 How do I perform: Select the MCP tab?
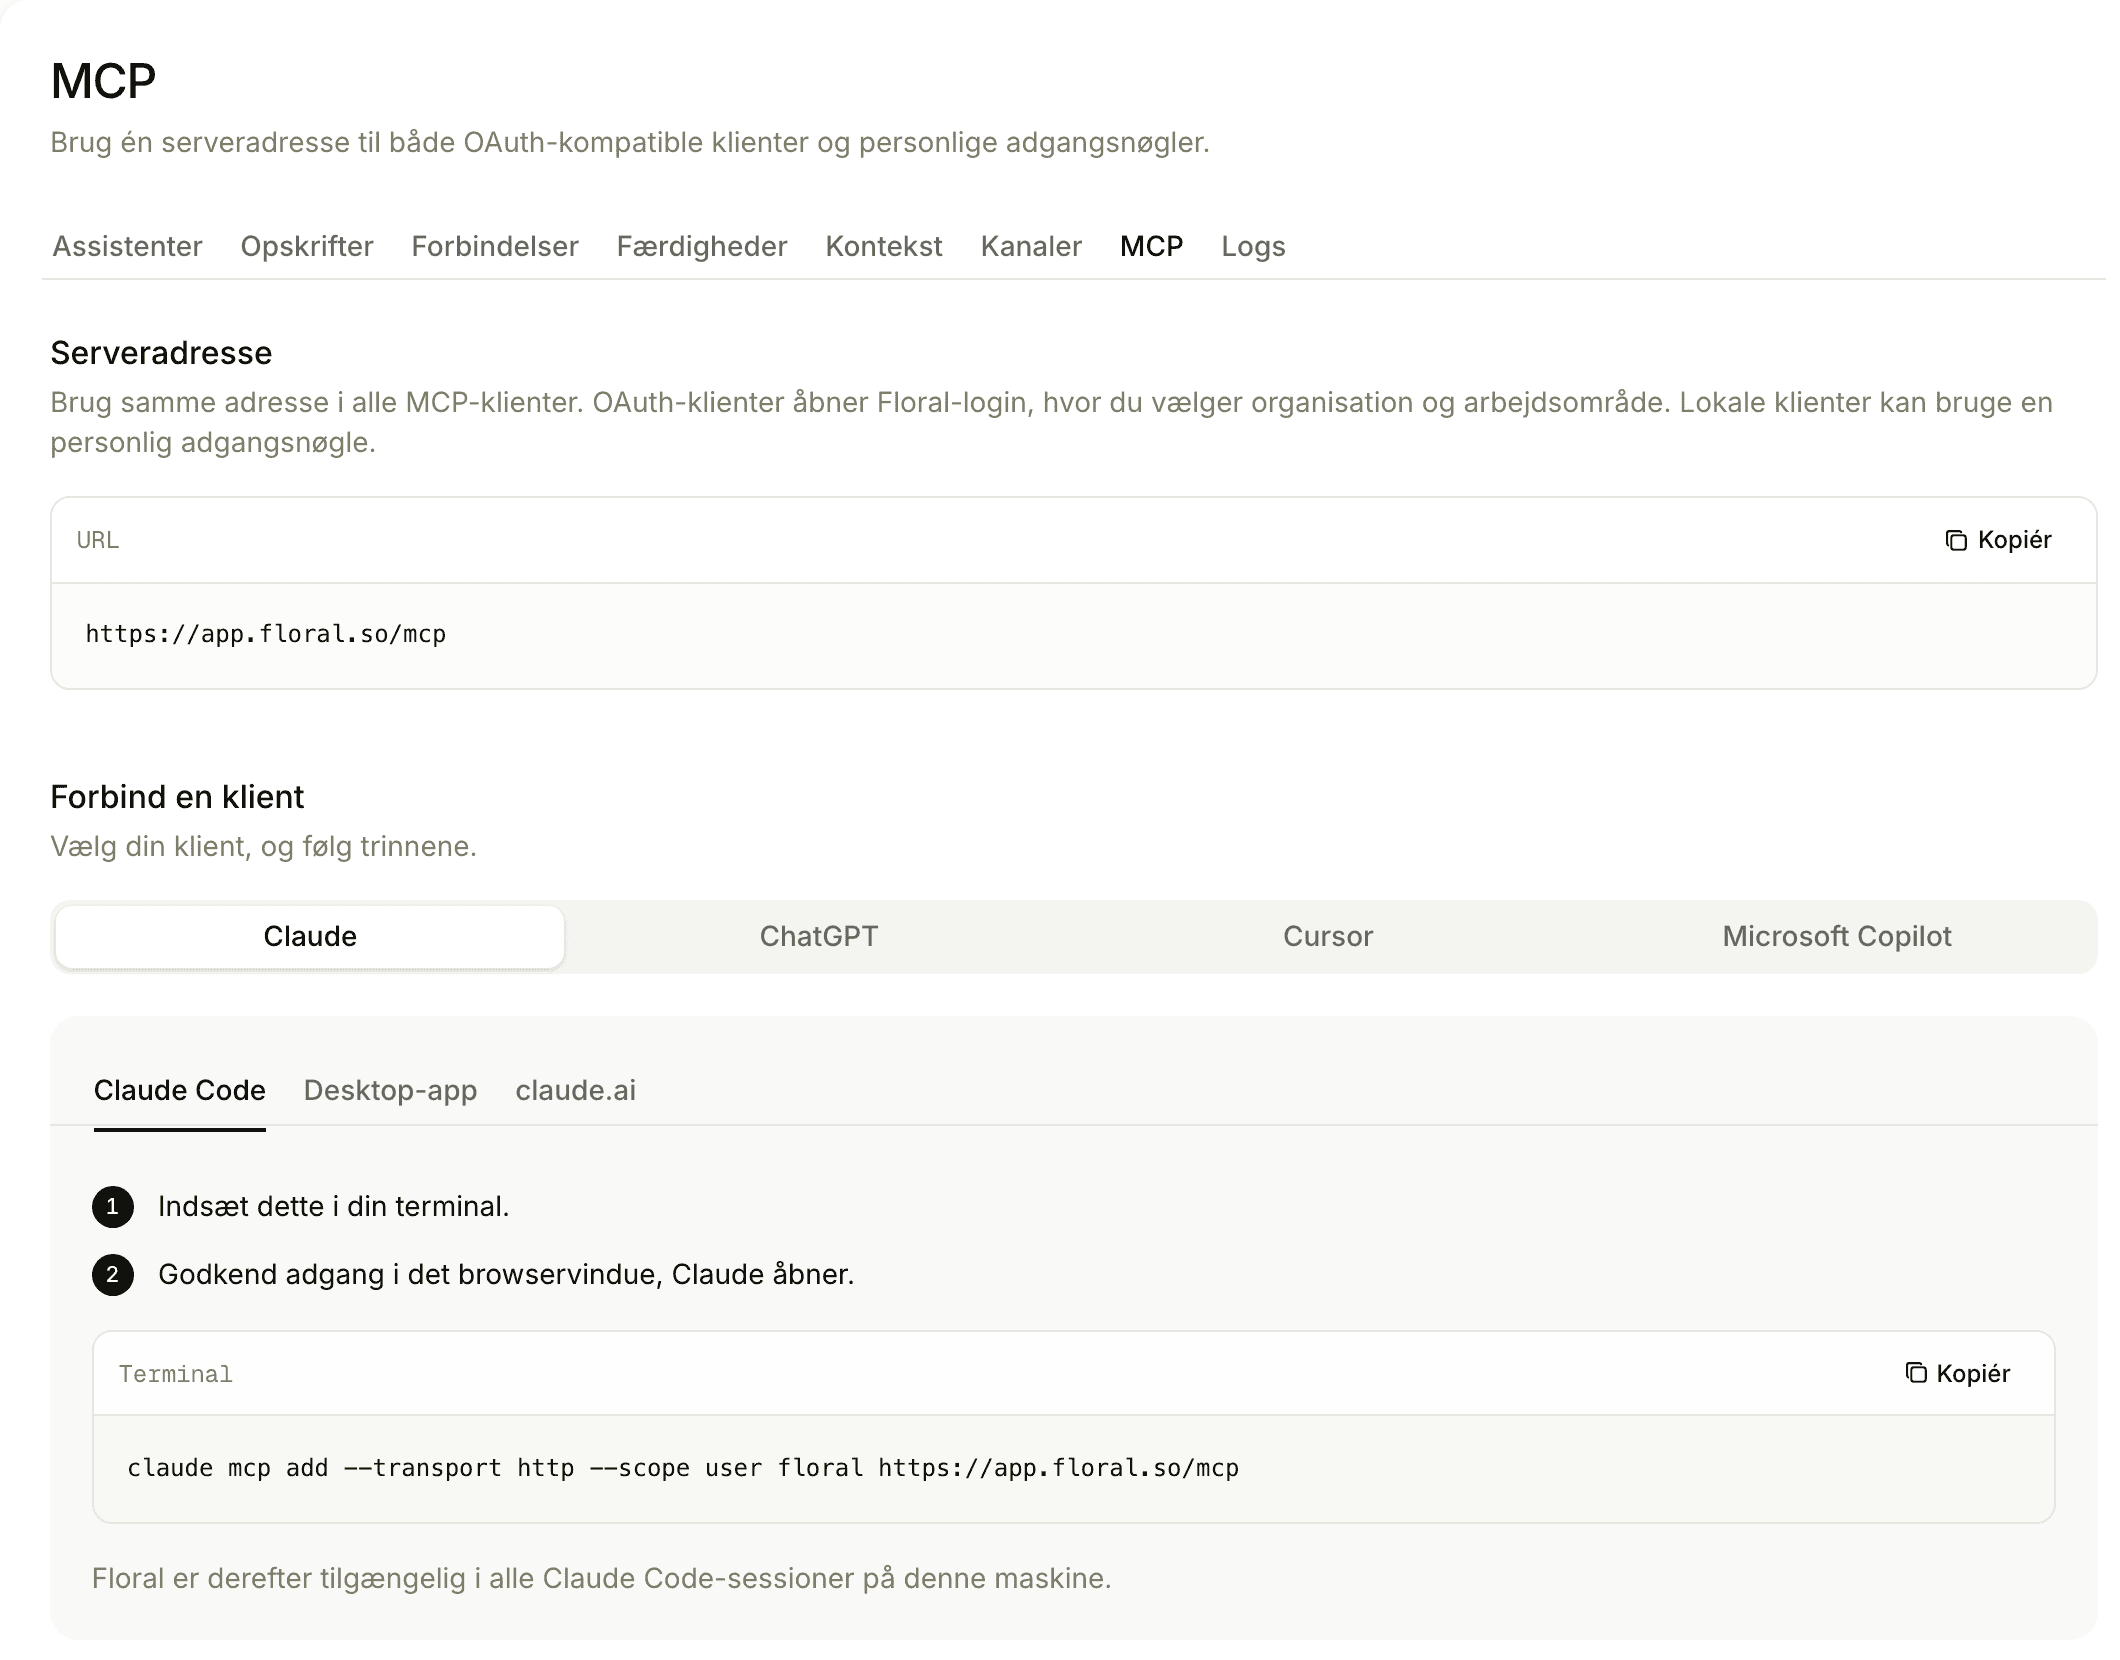1151,246
